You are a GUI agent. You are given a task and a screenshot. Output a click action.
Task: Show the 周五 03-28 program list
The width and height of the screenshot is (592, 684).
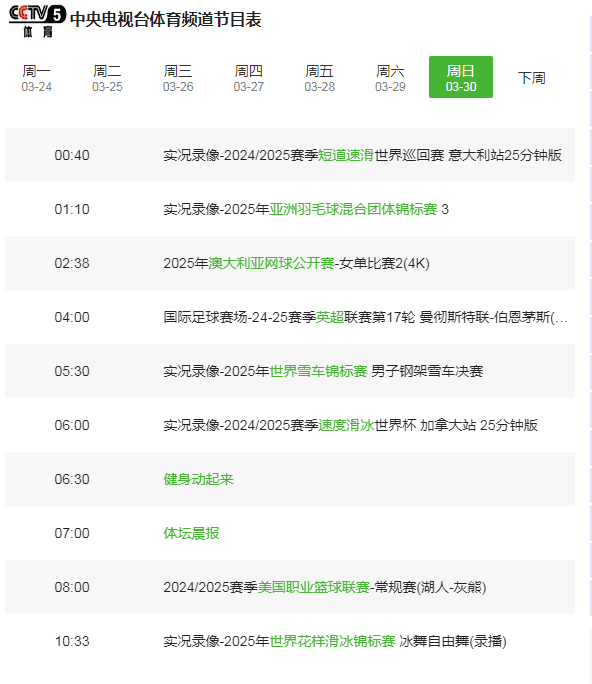(x=319, y=78)
